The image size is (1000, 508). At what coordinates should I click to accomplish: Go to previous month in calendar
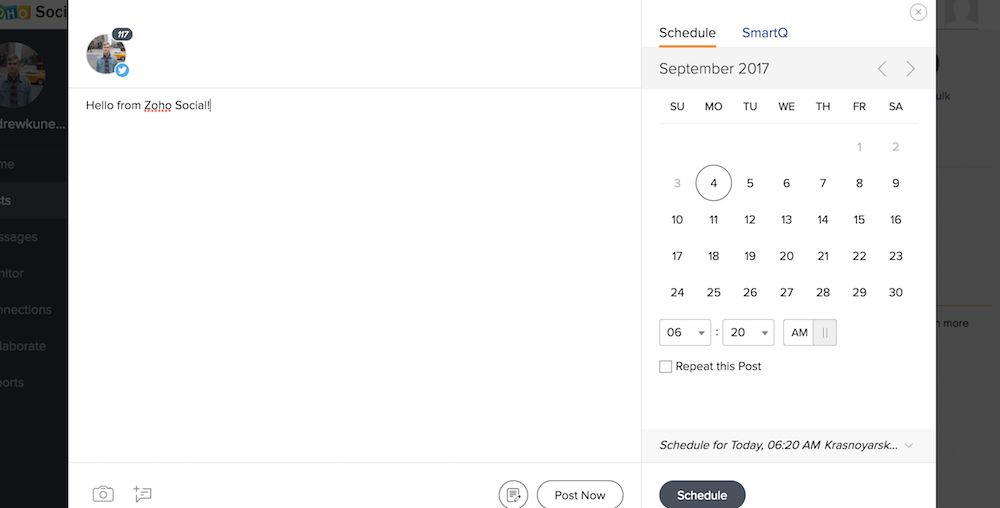pyautogui.click(x=882, y=69)
